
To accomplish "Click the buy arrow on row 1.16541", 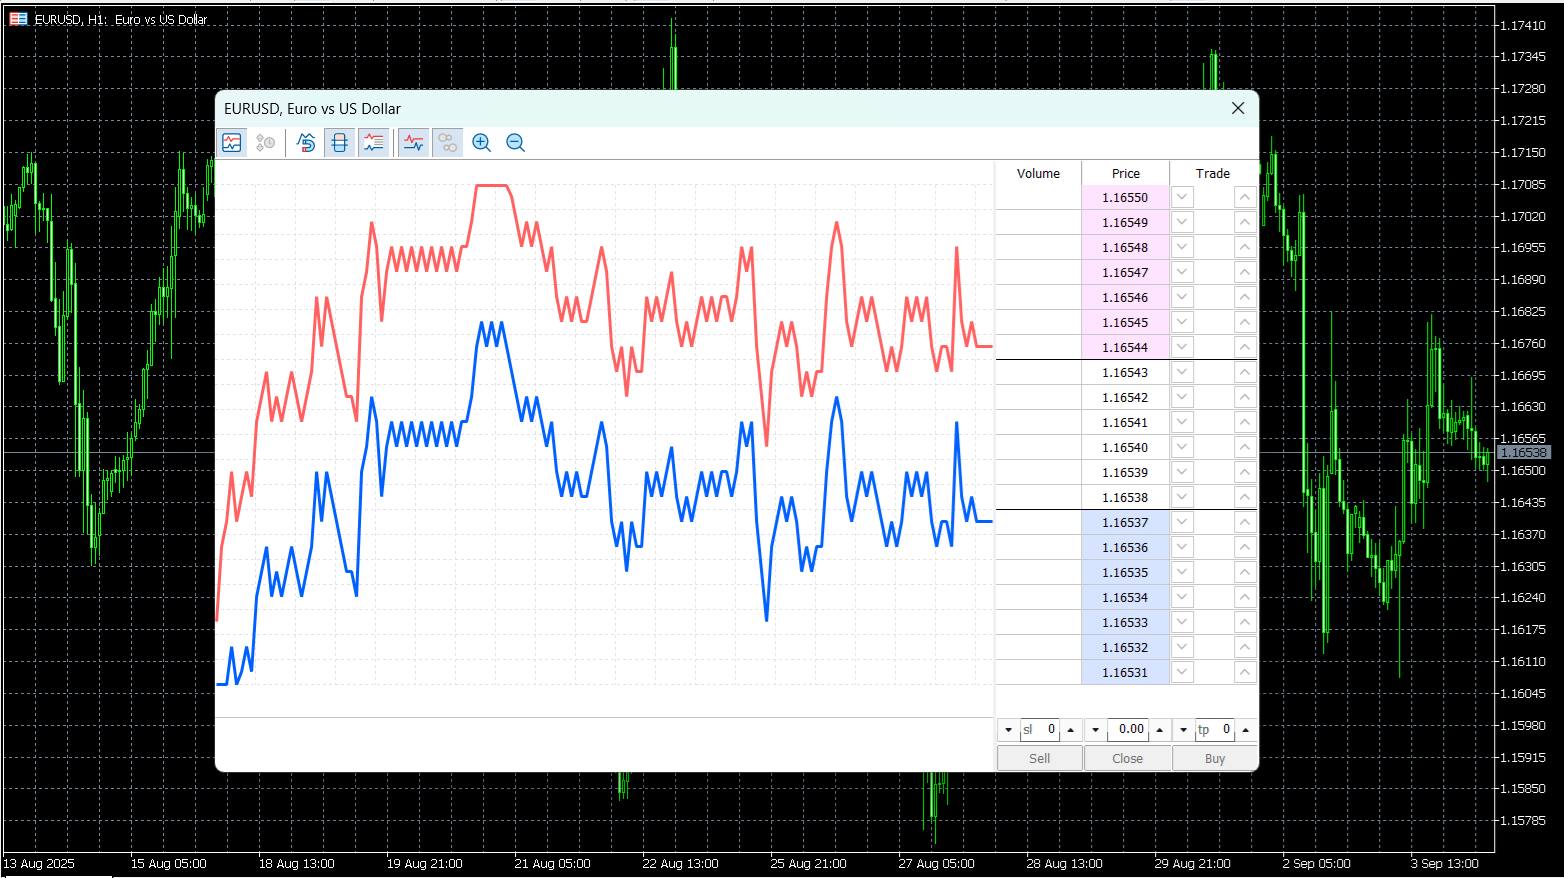I will (x=1244, y=422).
